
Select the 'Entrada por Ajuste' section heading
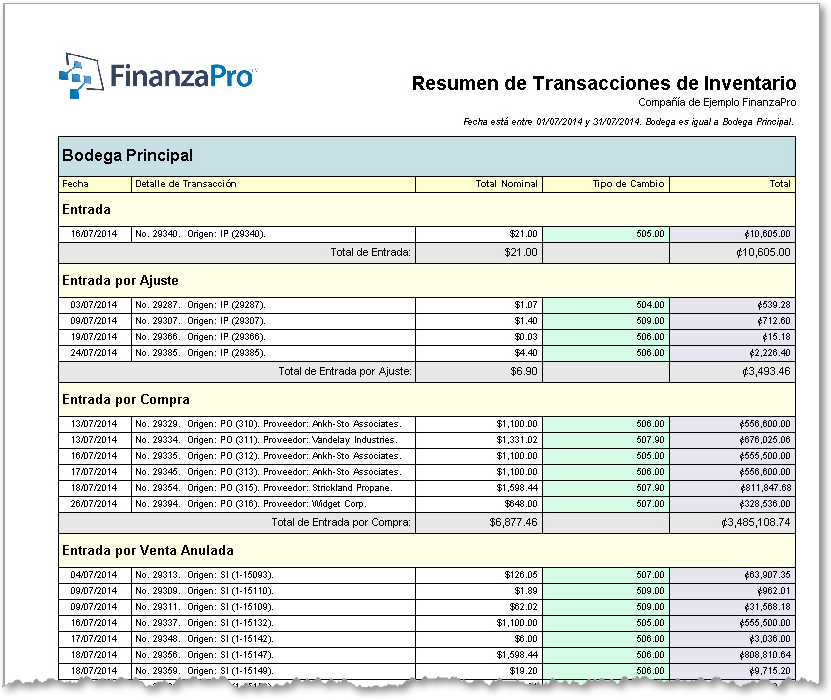[120, 281]
